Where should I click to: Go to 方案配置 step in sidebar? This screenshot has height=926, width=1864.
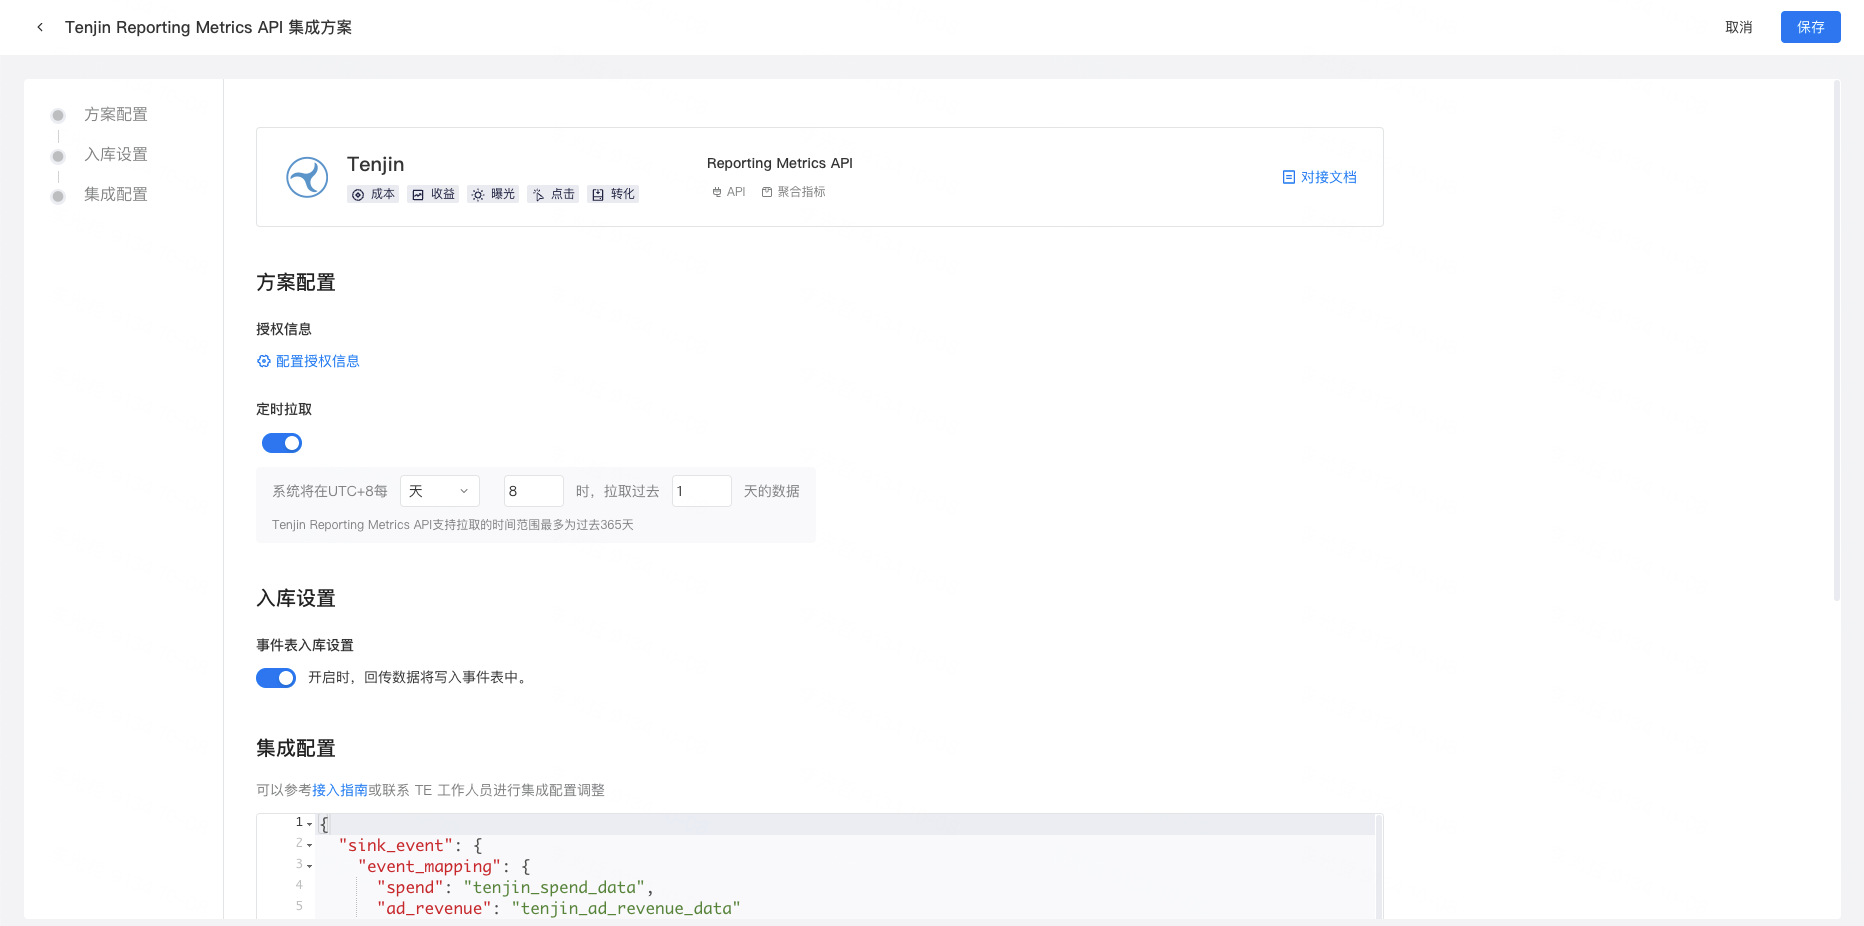[x=115, y=114]
